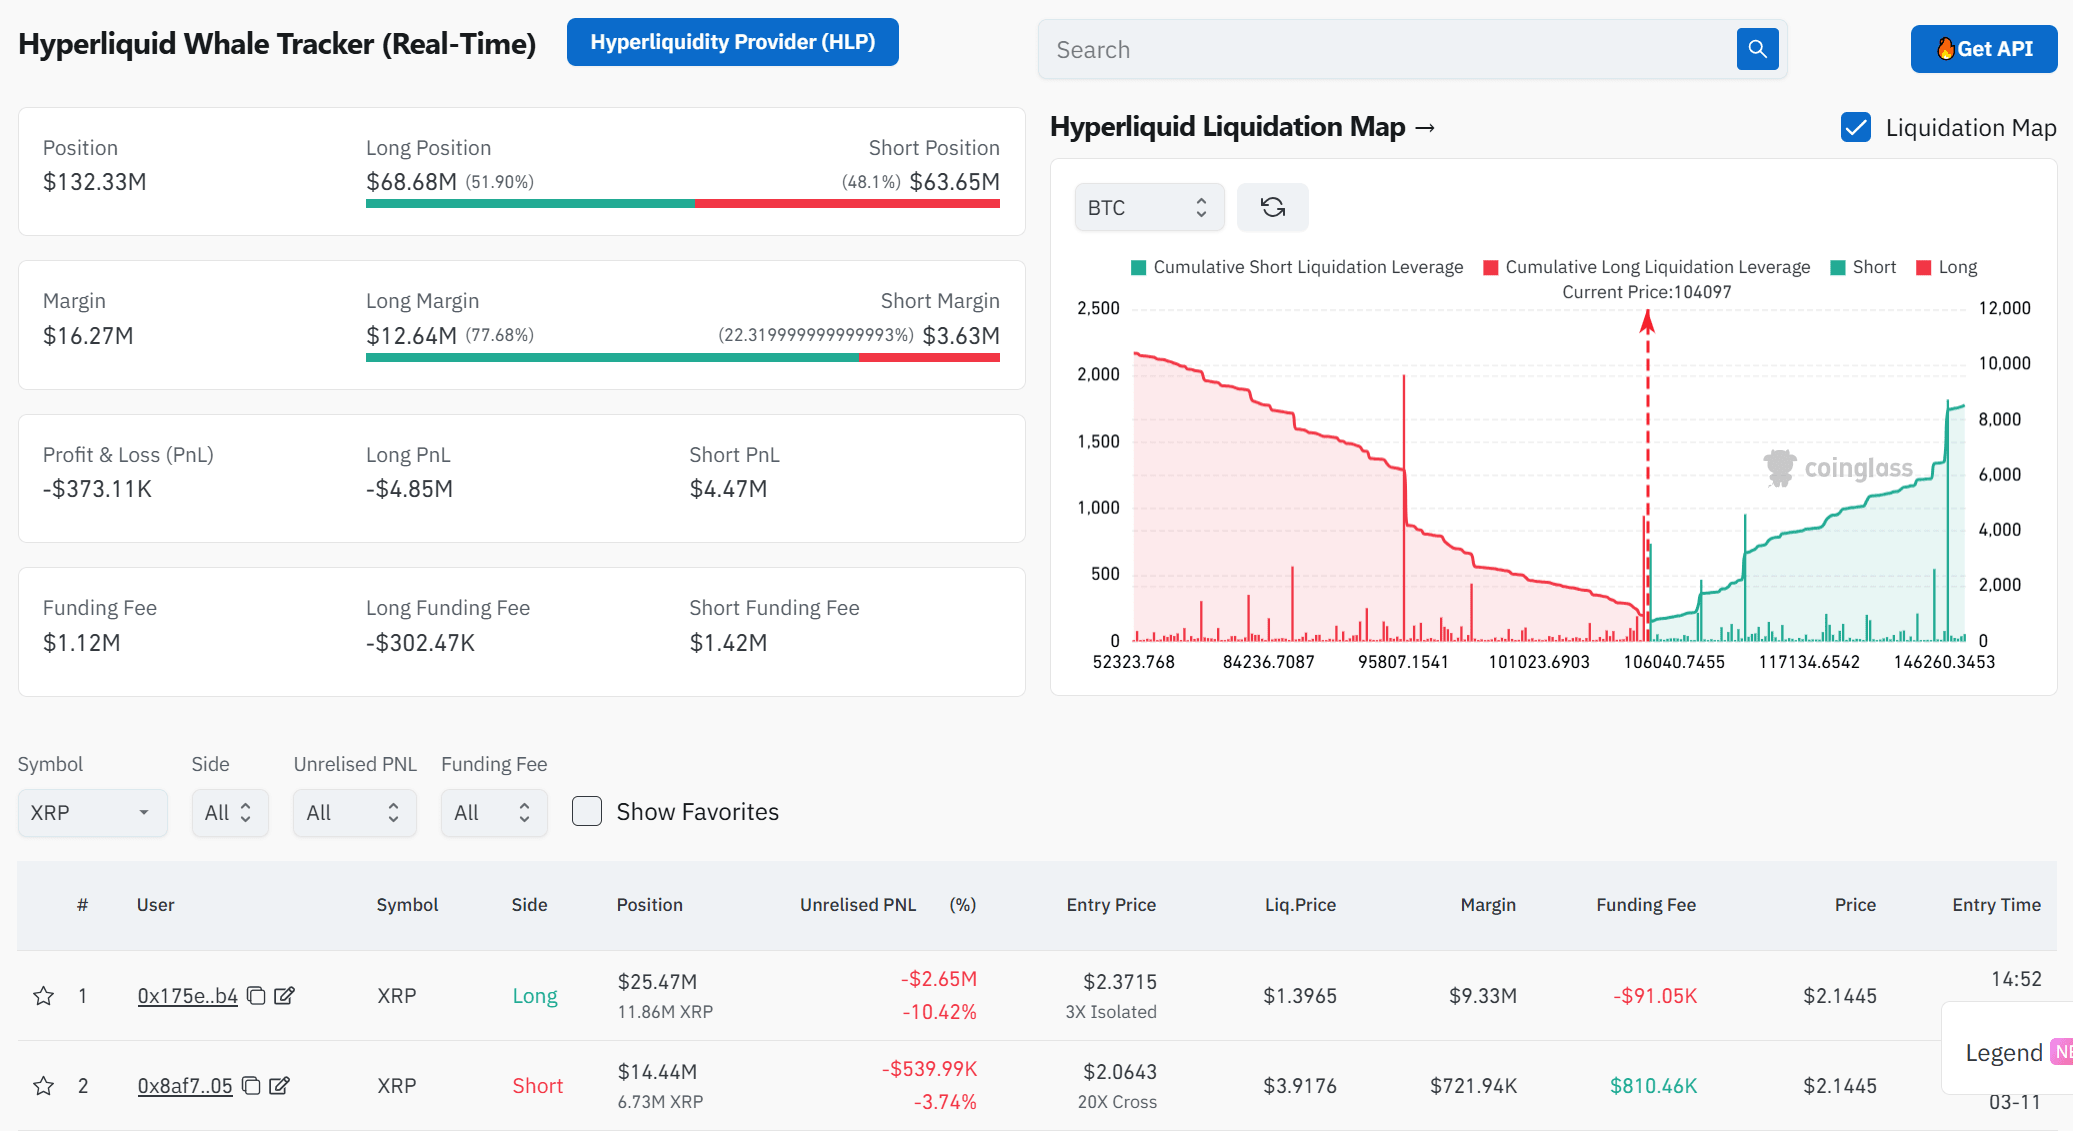The height and width of the screenshot is (1131, 2073).
Task: Sort by the Liq.Price column header
Action: [1300, 905]
